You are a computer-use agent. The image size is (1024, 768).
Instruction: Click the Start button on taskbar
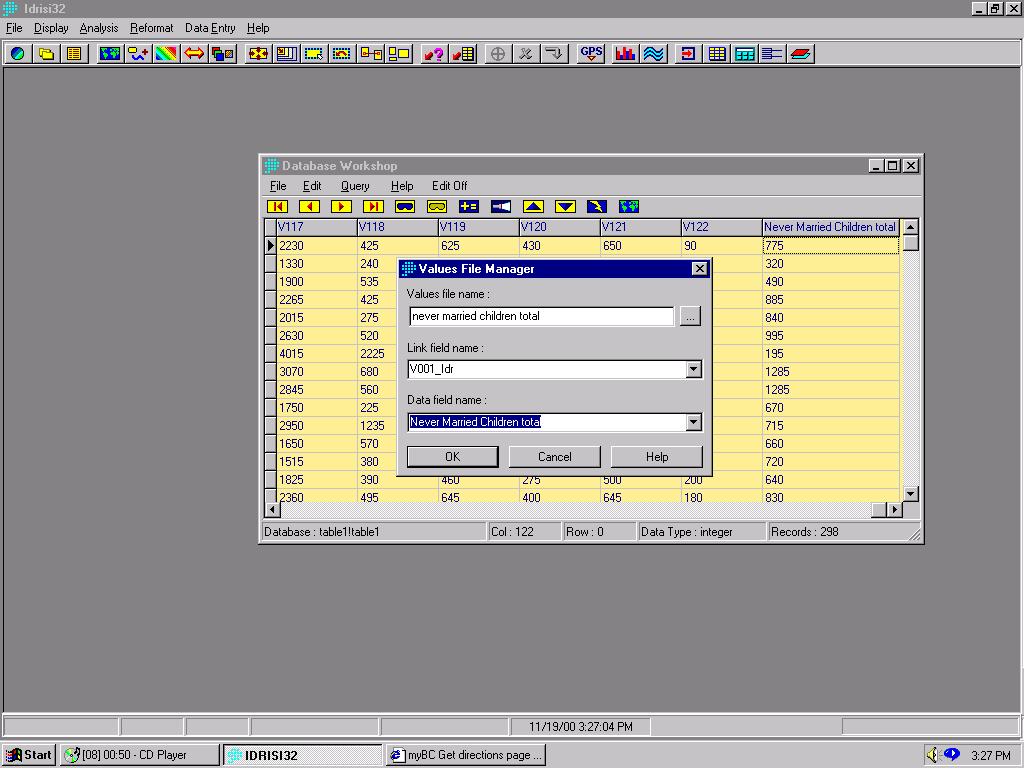tap(29, 755)
